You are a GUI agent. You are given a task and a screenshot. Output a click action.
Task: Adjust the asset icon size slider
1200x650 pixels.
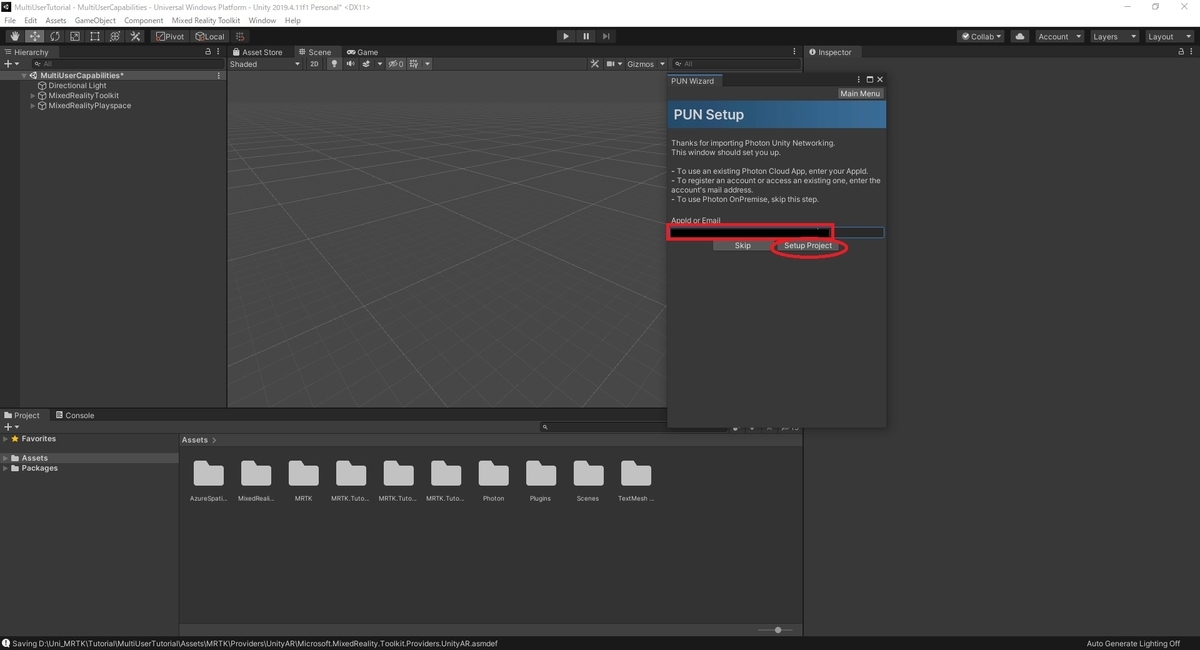777,630
